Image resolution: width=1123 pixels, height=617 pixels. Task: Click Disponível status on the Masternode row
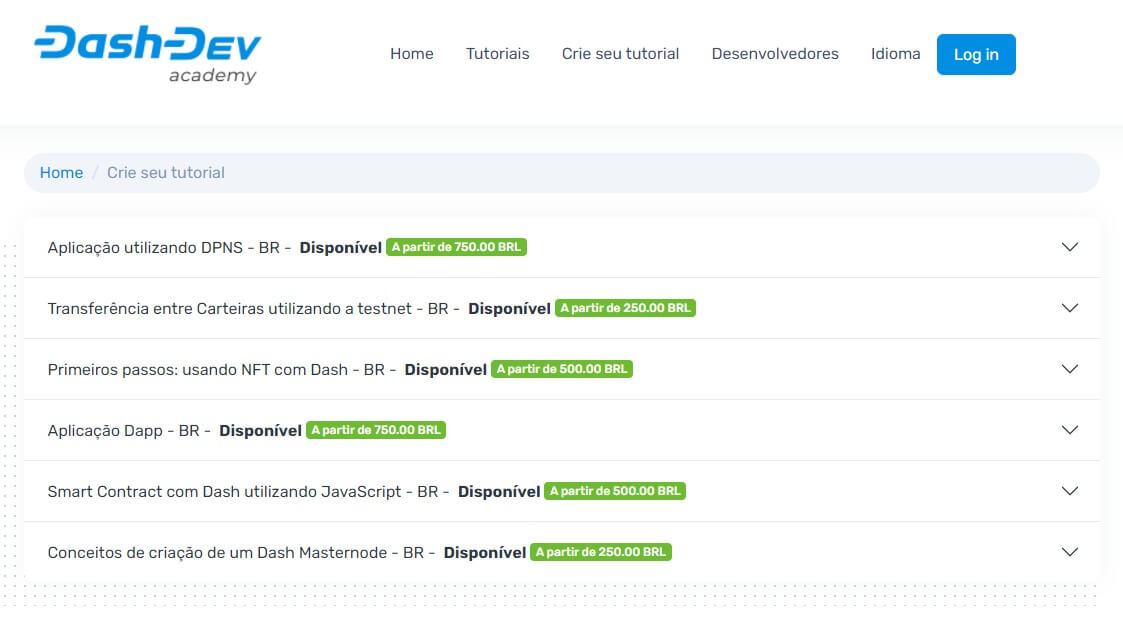click(x=485, y=553)
